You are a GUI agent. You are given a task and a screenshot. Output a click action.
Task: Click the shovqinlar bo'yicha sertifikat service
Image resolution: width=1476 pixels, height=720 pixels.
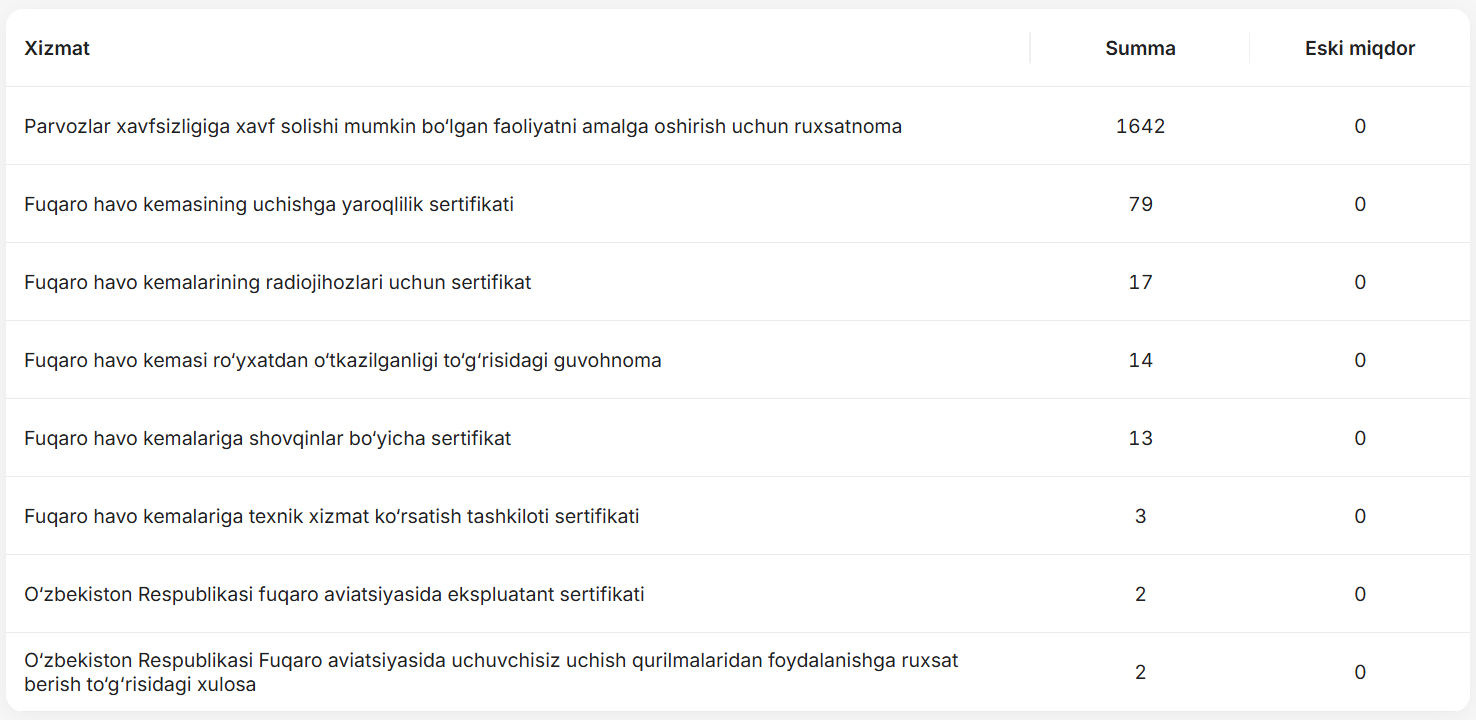point(267,438)
